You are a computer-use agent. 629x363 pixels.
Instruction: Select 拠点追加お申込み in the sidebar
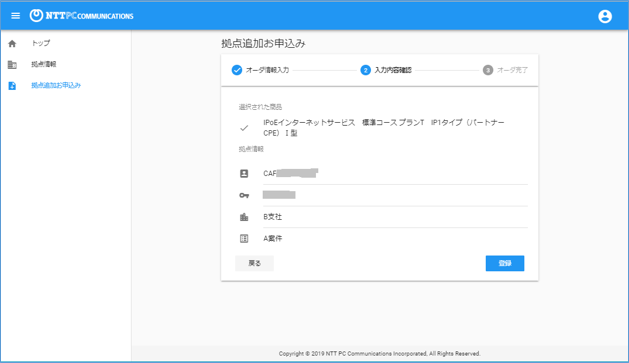56,85
